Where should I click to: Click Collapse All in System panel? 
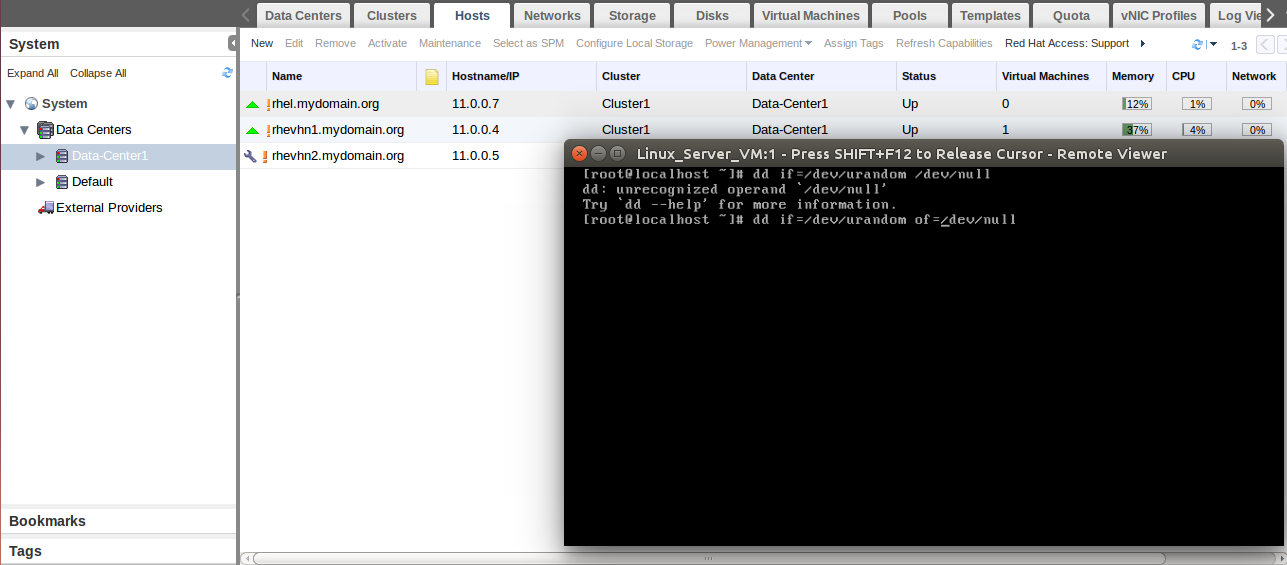click(x=98, y=73)
